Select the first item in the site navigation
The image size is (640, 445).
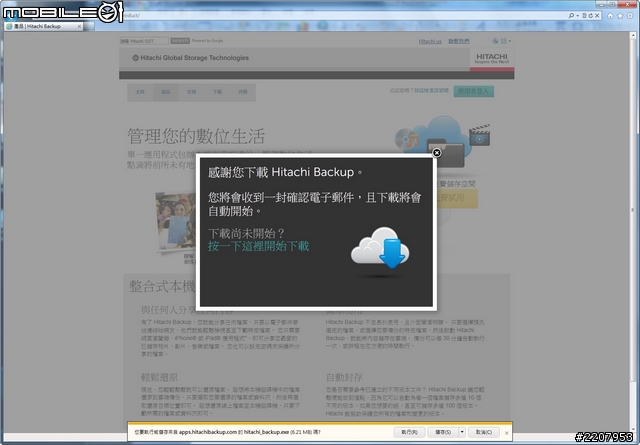point(140,92)
